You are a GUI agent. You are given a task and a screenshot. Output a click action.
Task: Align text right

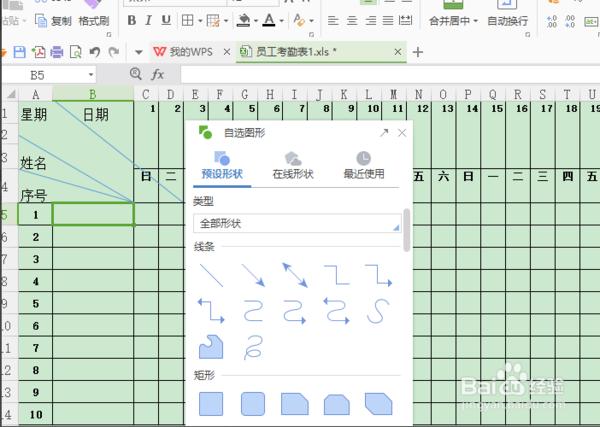pyautogui.click(x=370, y=21)
